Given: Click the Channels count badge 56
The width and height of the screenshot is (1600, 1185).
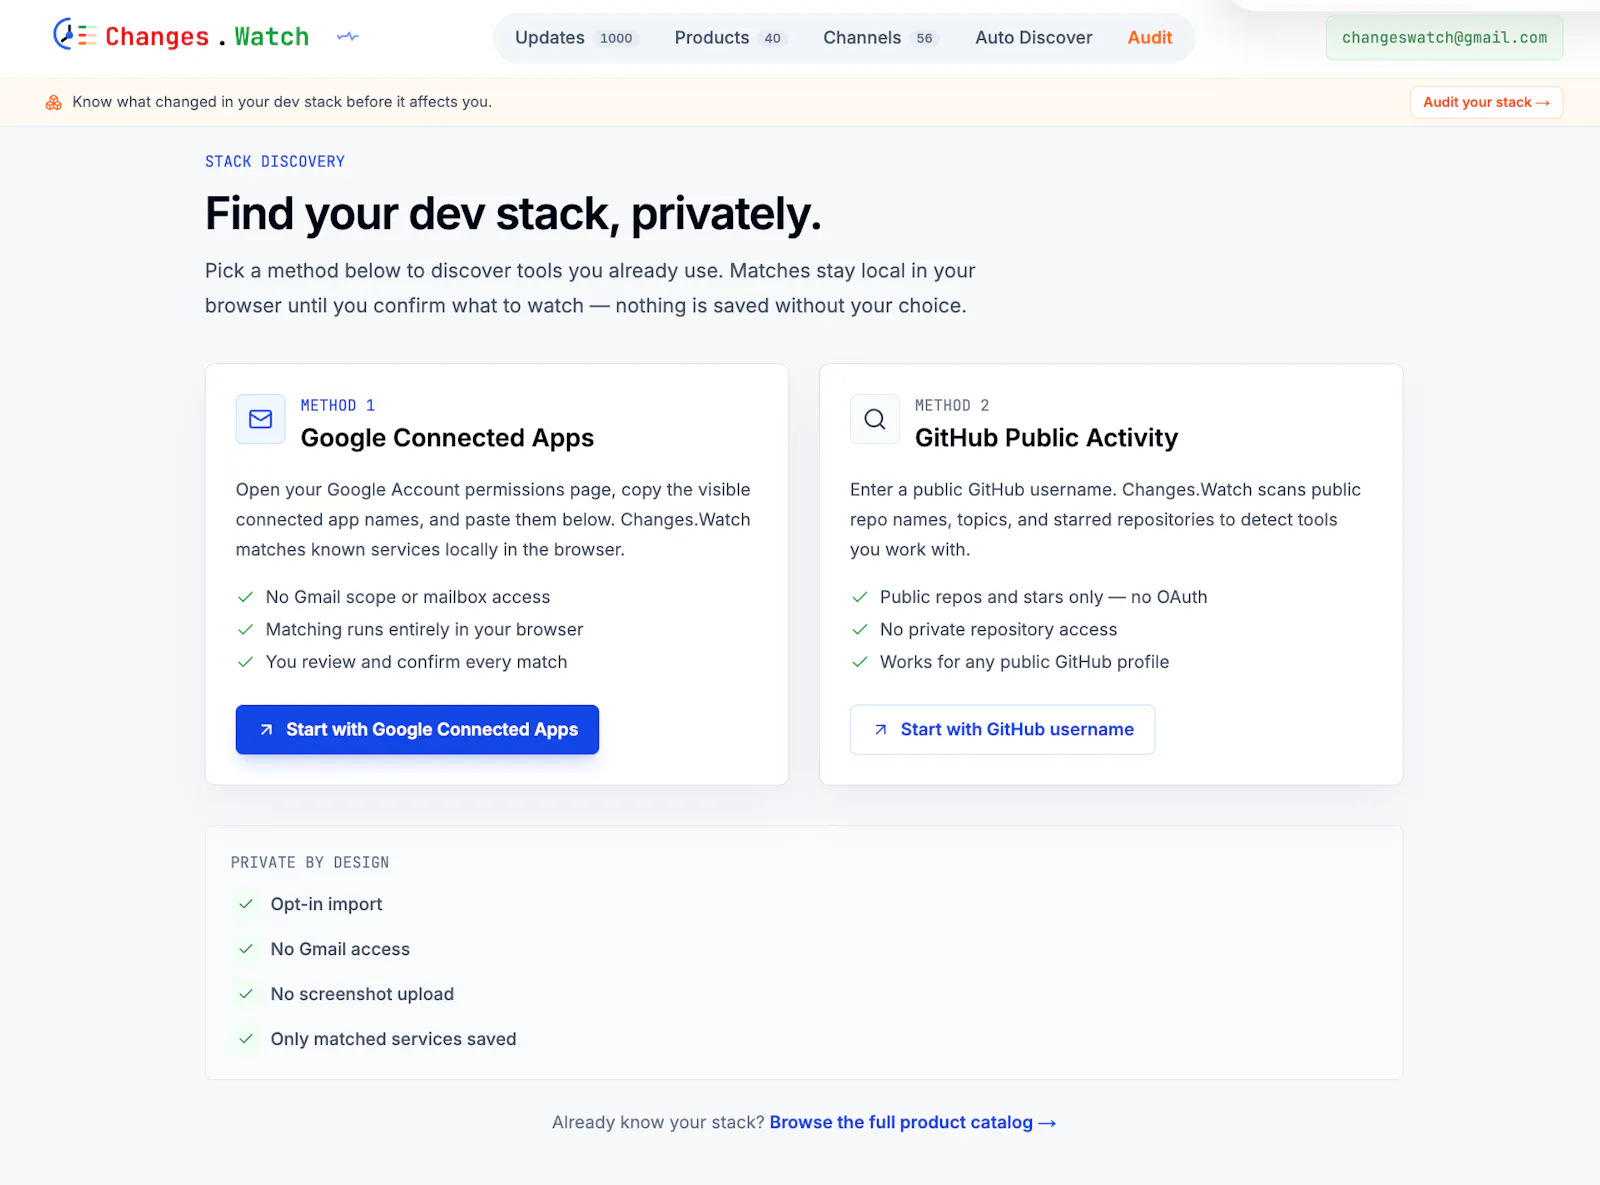Looking at the screenshot, I should point(924,38).
